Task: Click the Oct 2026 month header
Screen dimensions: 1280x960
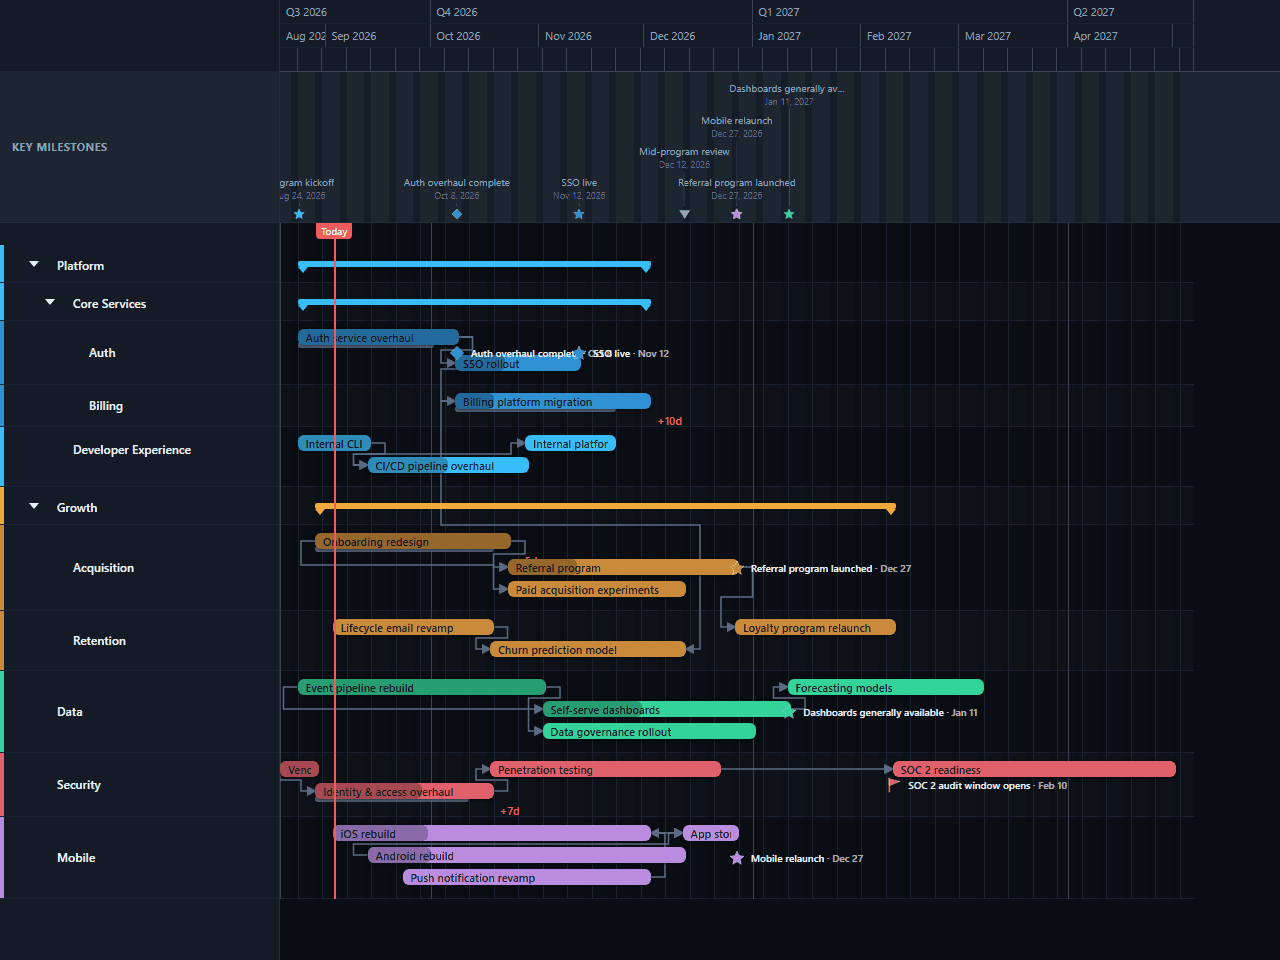Action: [458, 36]
